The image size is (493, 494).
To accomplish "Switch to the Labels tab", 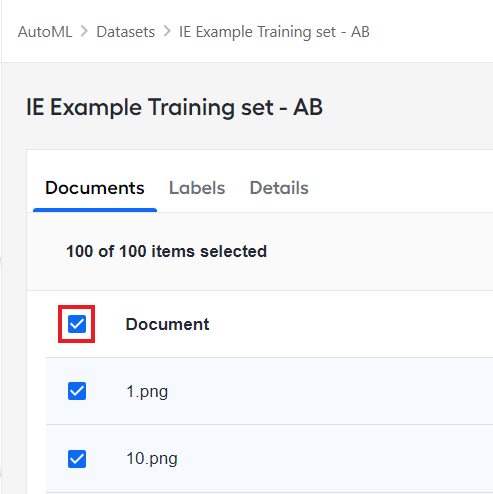I will [197, 188].
